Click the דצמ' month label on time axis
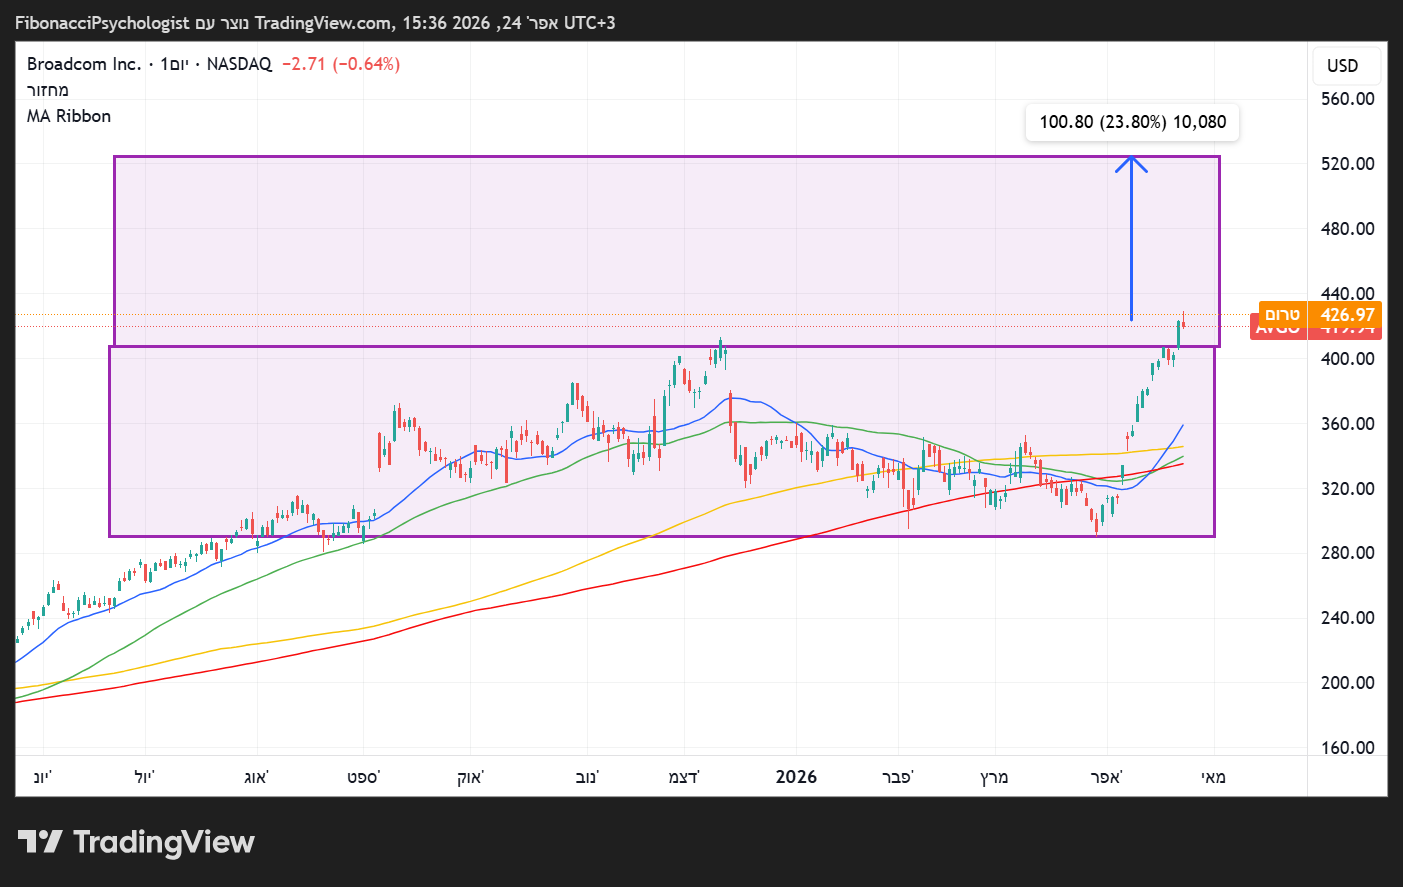 (684, 777)
